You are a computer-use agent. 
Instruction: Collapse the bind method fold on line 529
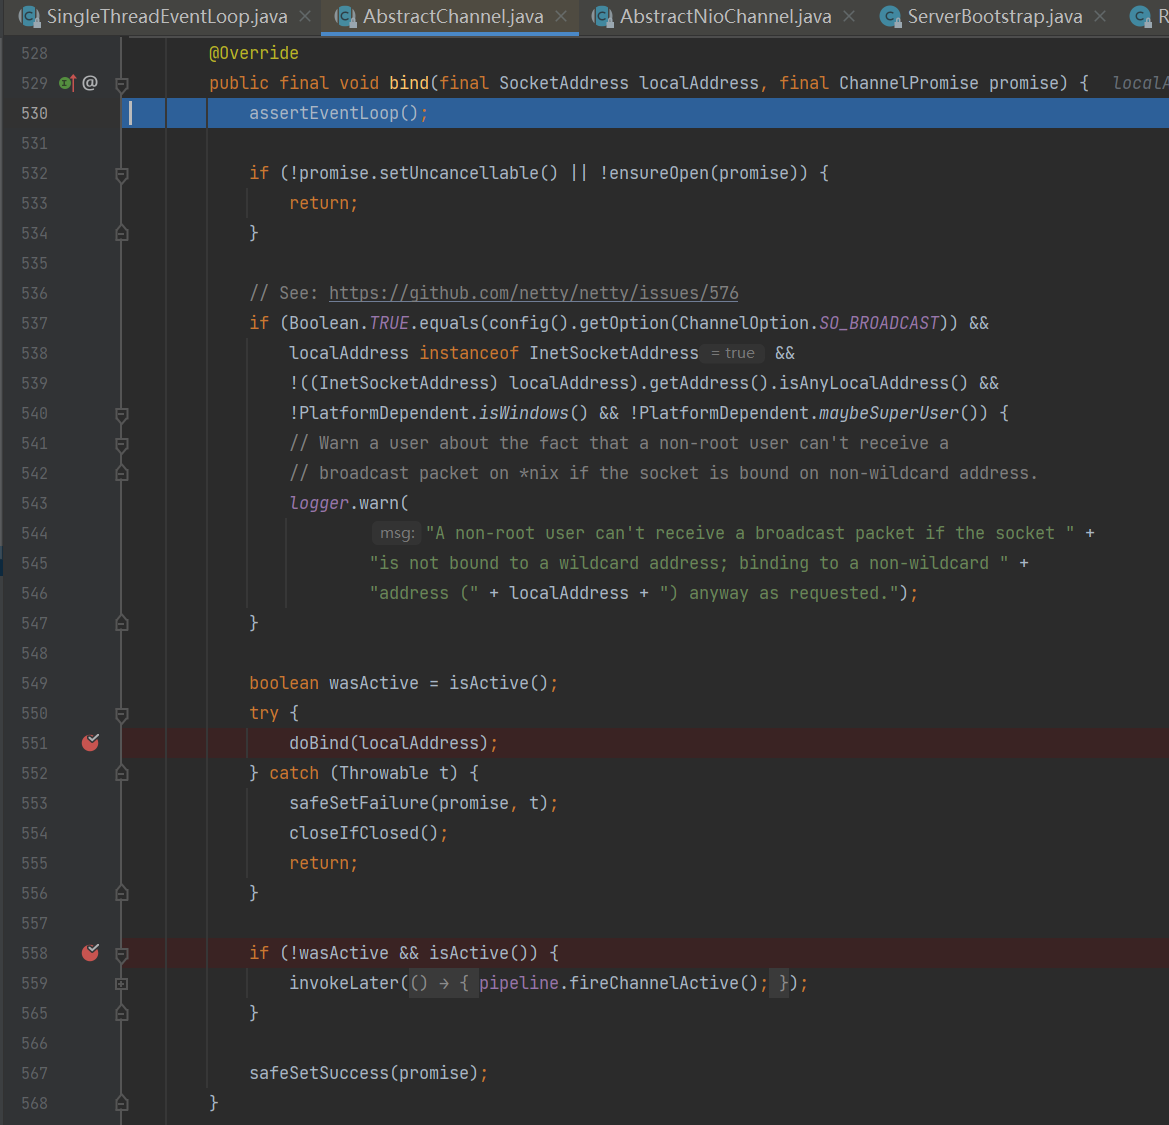coord(122,84)
